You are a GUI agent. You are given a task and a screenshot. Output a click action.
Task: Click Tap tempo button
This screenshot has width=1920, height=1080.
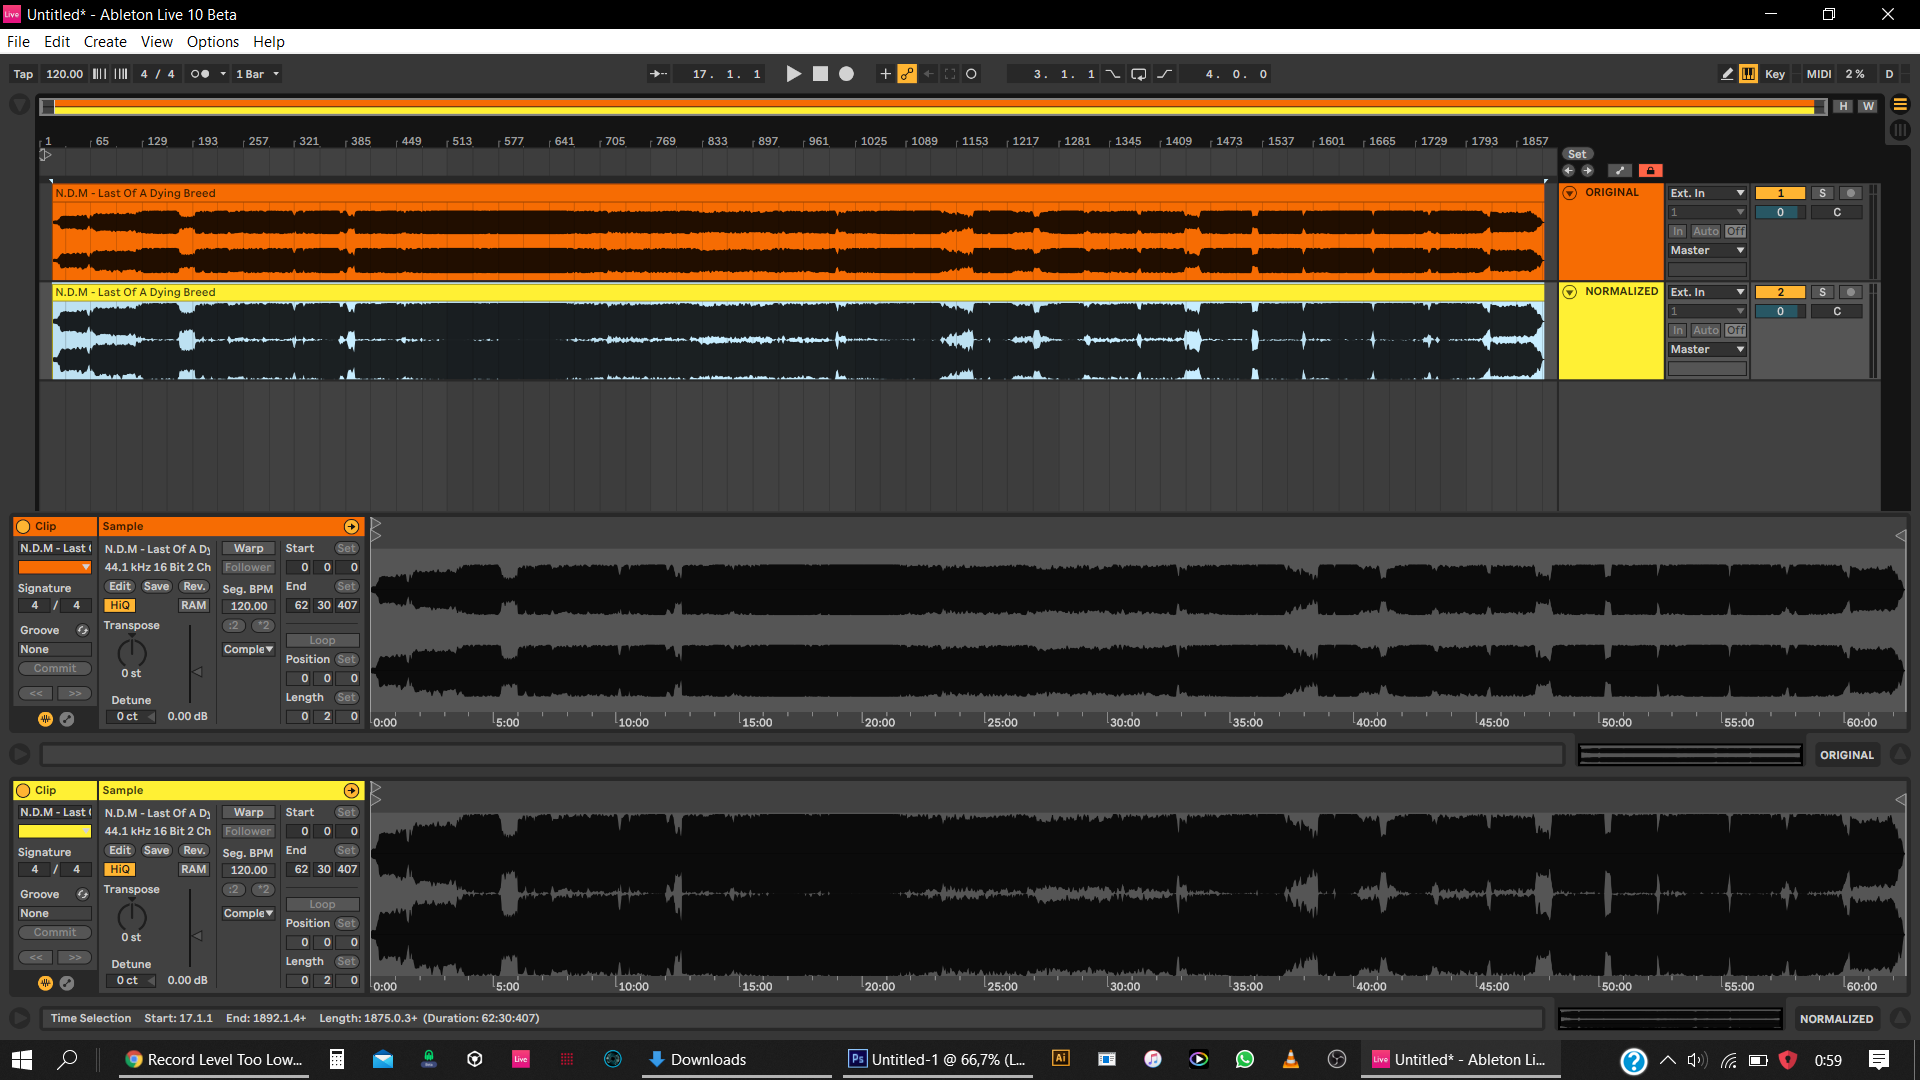23,74
